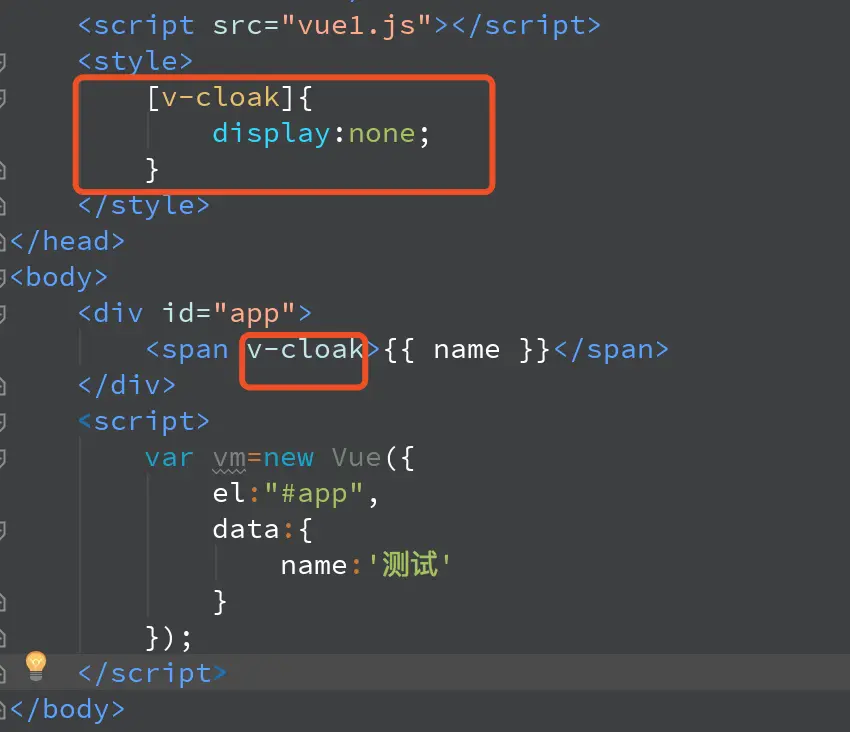The width and height of the screenshot is (850, 732).
Task: Click the var keyword
Action: (x=169, y=458)
